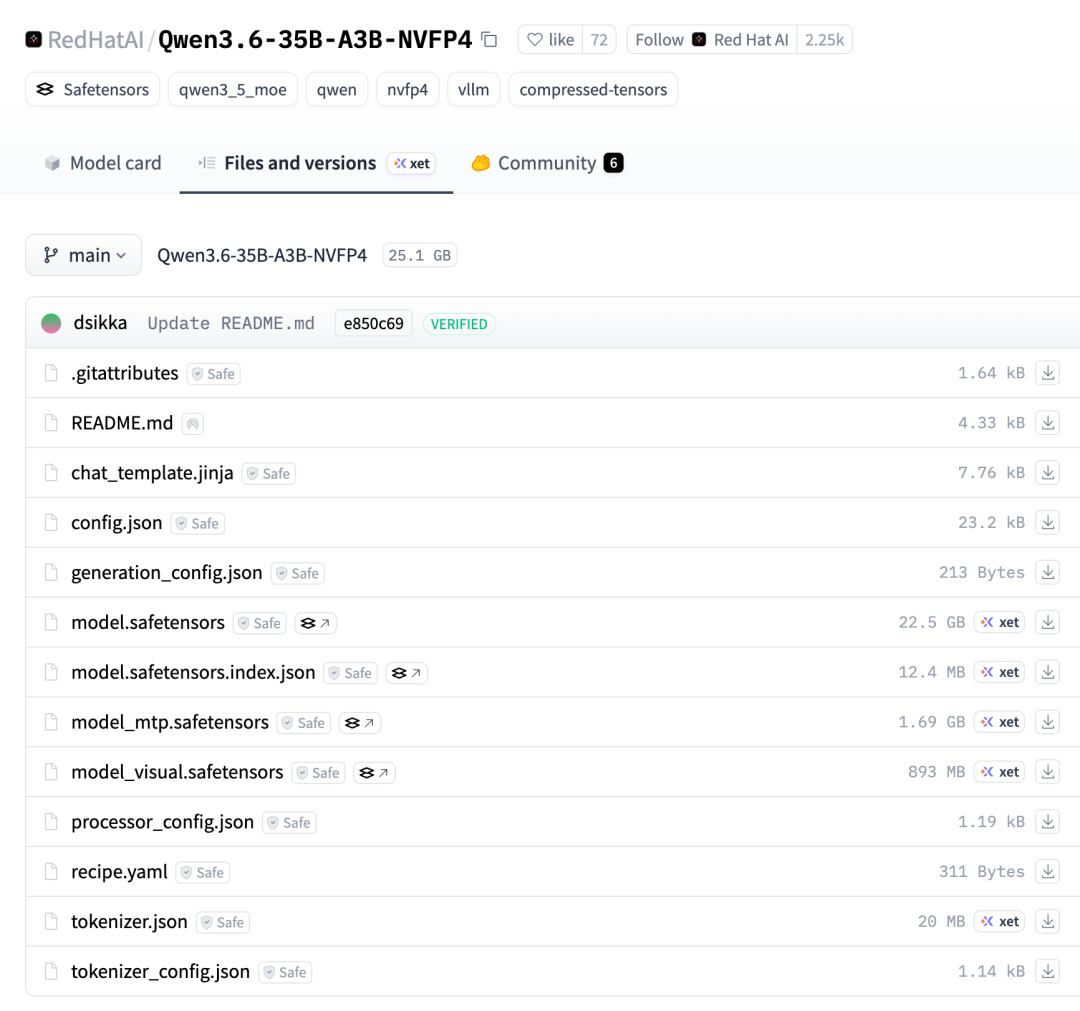Download model_mtp.safetensors file
The image size is (1080, 1011).
pyautogui.click(x=1048, y=722)
